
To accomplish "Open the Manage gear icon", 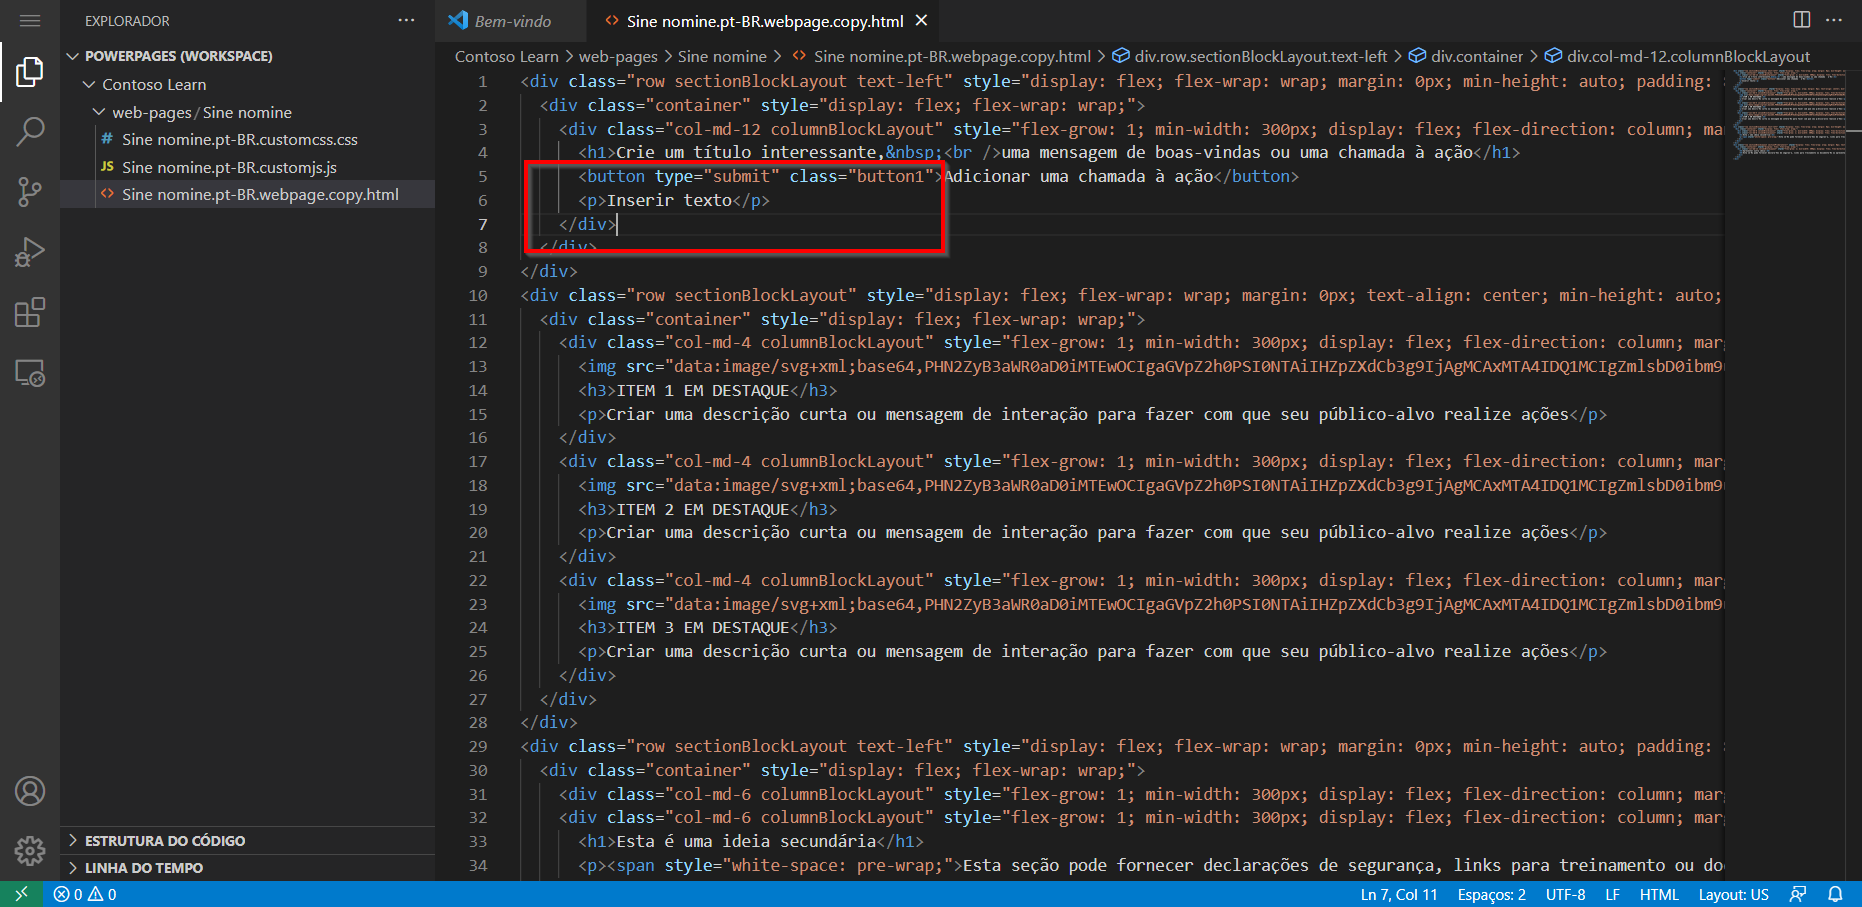I will (30, 851).
